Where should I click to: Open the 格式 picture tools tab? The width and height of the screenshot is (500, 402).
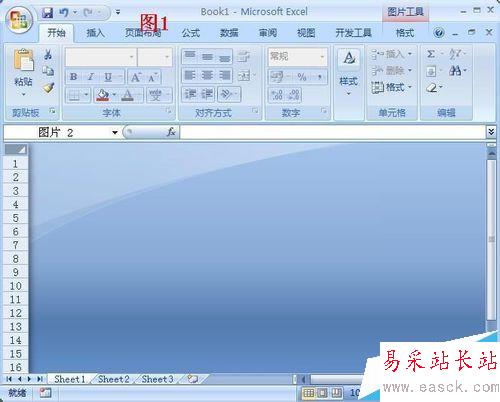point(405,33)
